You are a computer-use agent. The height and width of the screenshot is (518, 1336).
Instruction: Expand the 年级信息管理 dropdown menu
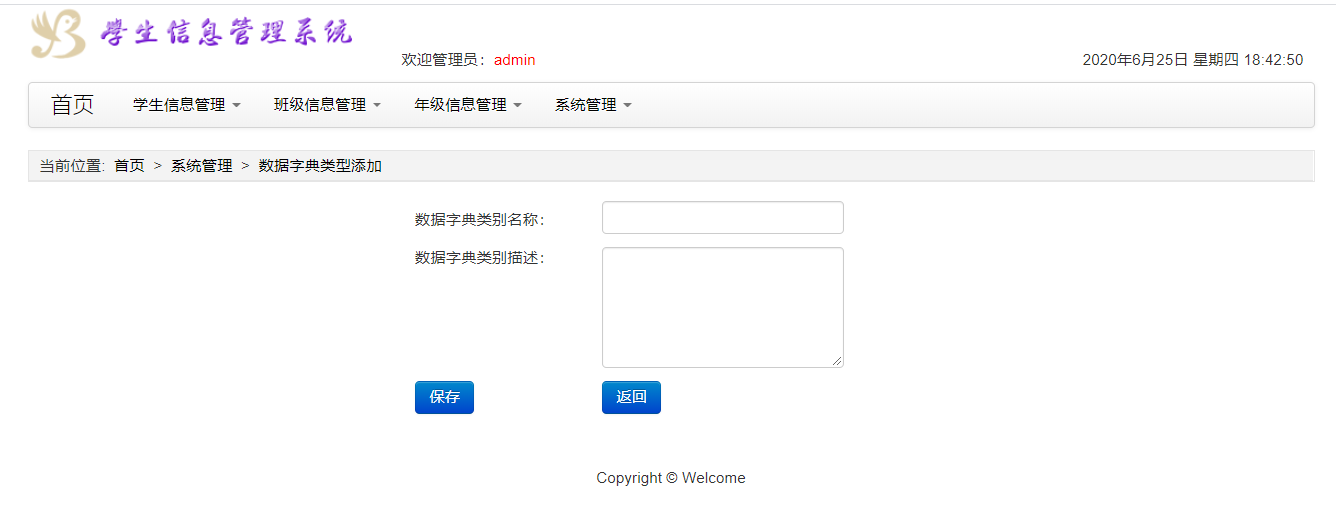tap(468, 105)
